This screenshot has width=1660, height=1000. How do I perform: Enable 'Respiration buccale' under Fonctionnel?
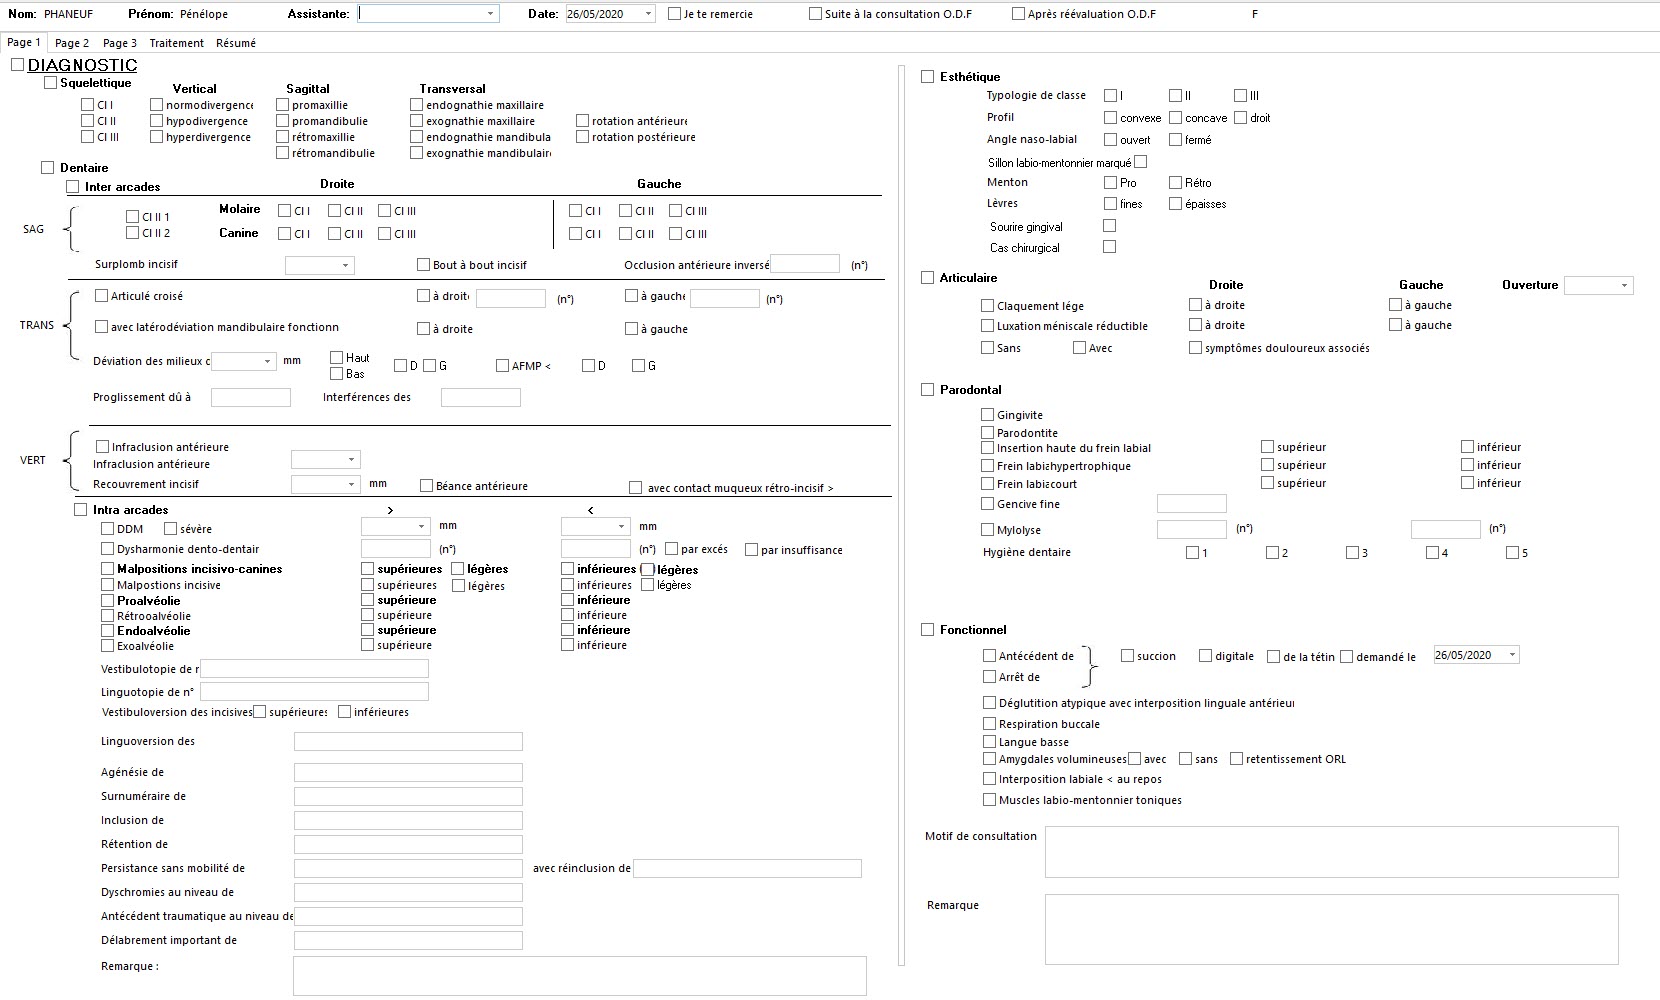pos(987,724)
